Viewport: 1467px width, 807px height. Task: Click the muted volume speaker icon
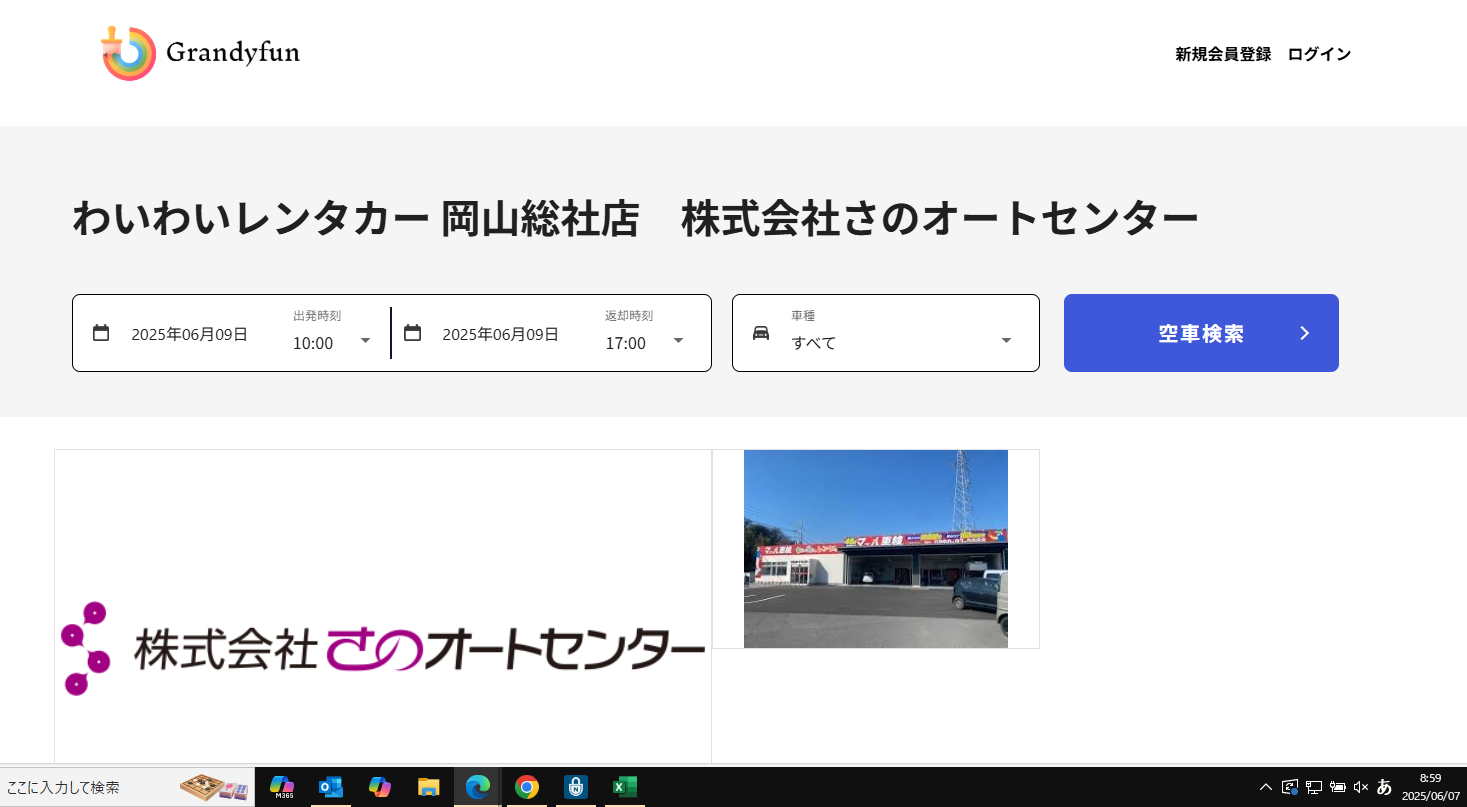1360,787
